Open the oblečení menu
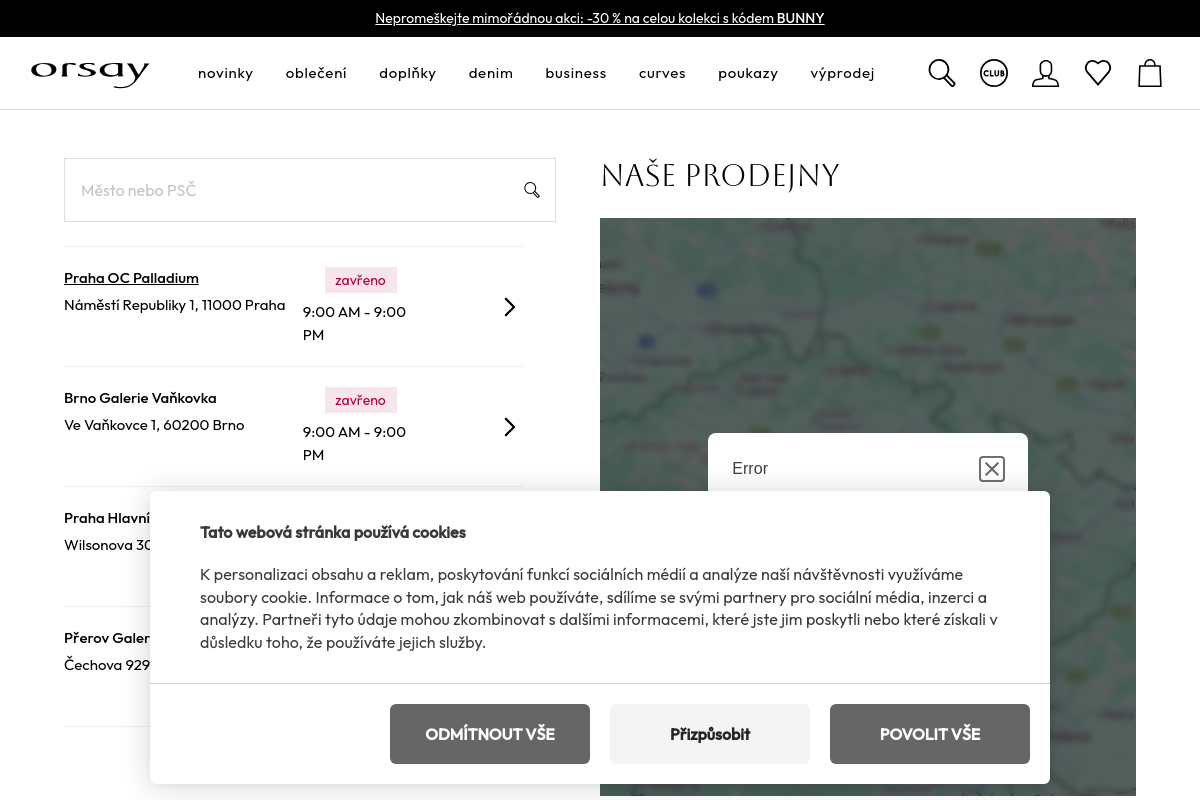The width and height of the screenshot is (1200, 800). (316, 73)
